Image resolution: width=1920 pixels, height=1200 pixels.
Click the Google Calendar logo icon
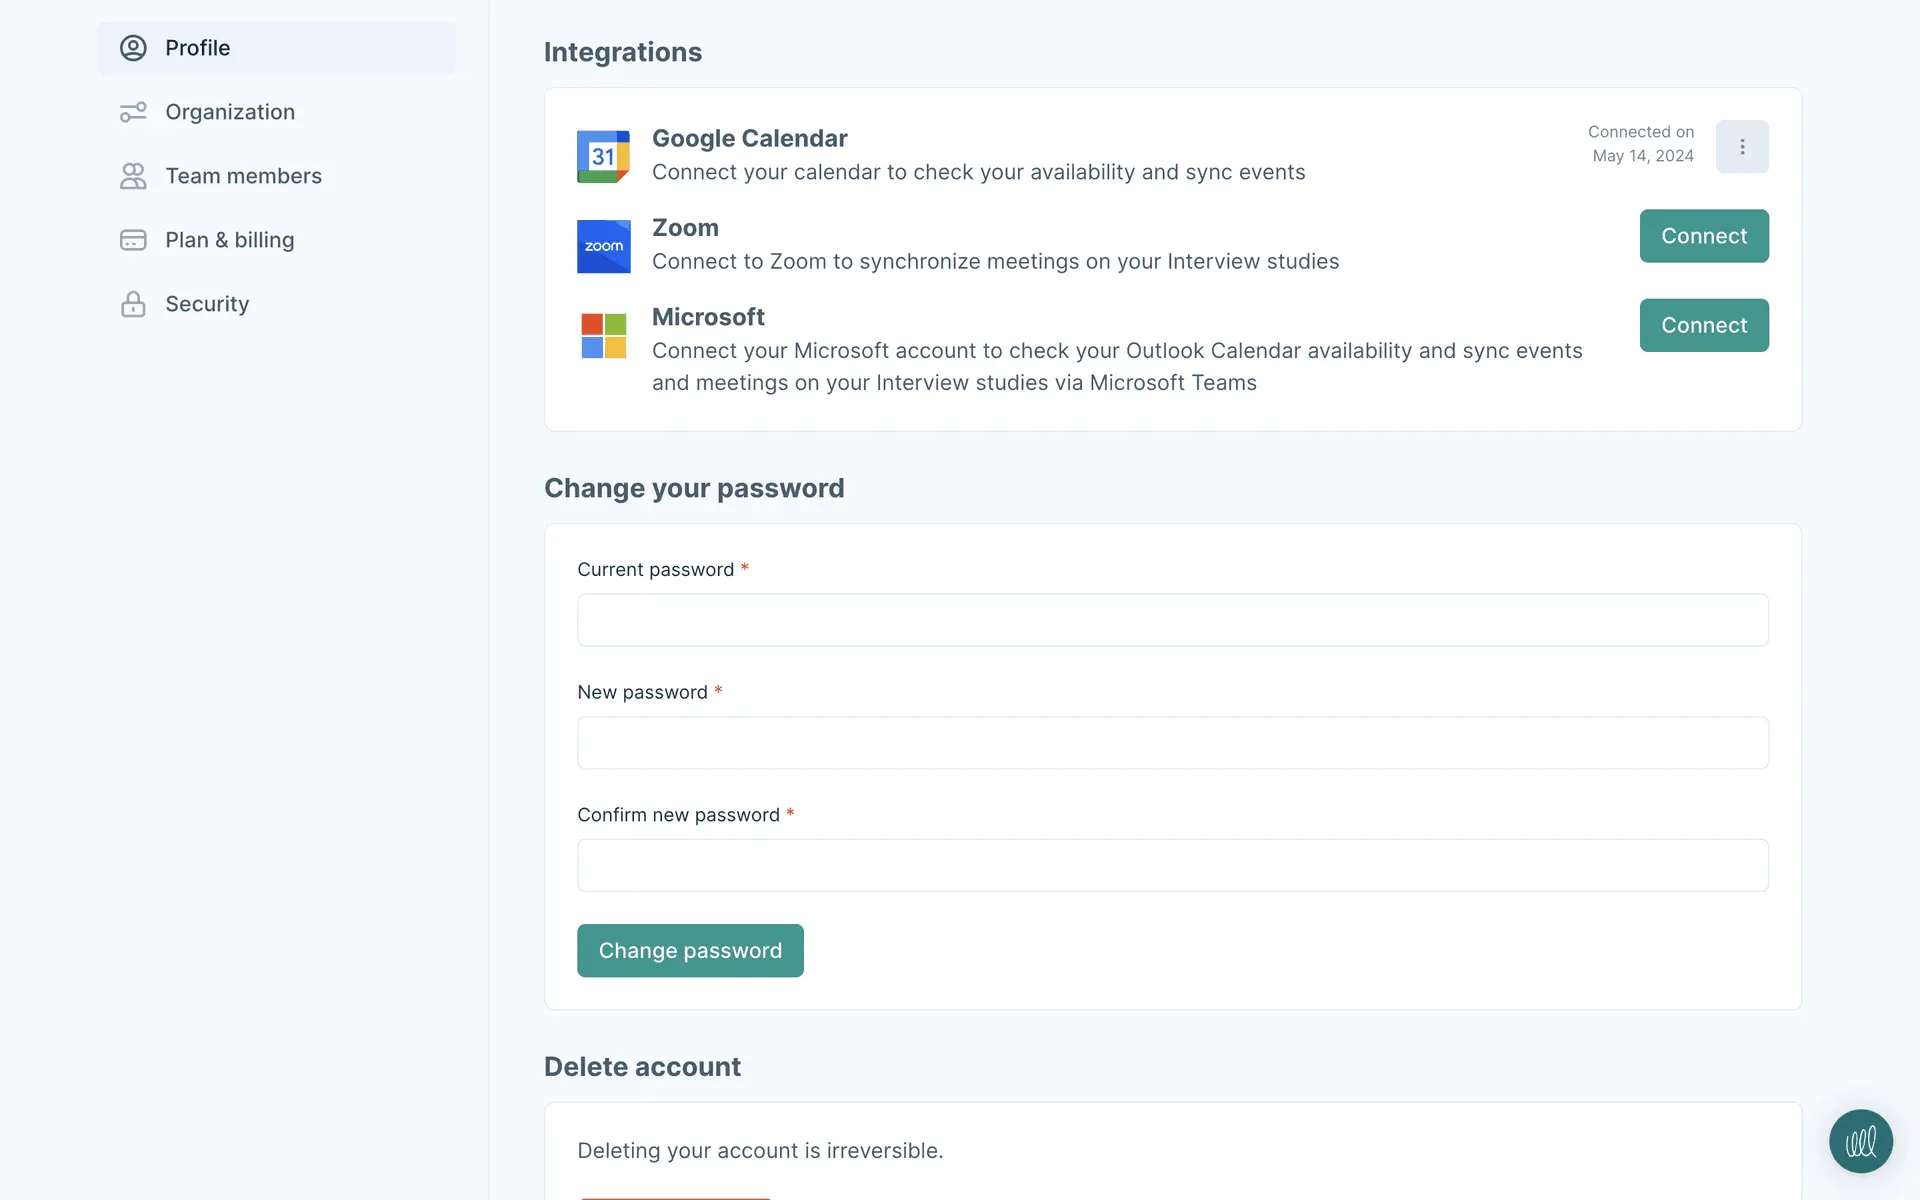point(603,156)
